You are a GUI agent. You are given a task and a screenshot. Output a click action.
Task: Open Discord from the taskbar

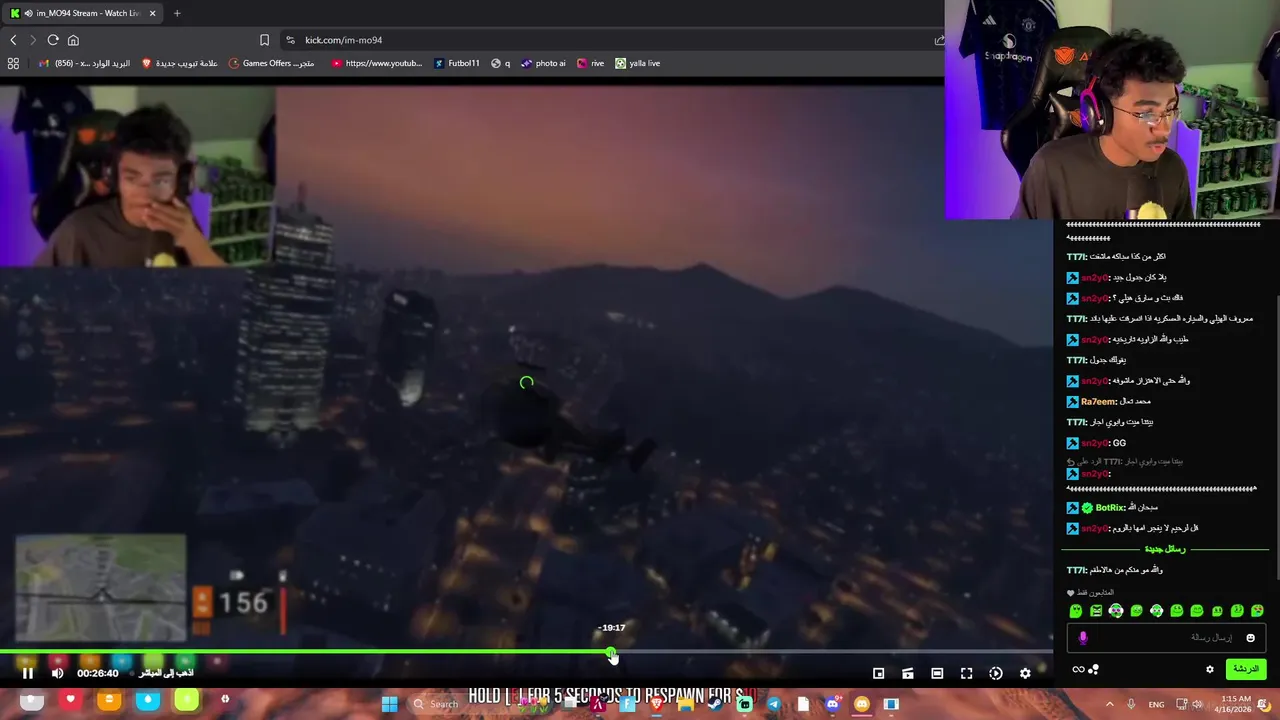coord(833,704)
